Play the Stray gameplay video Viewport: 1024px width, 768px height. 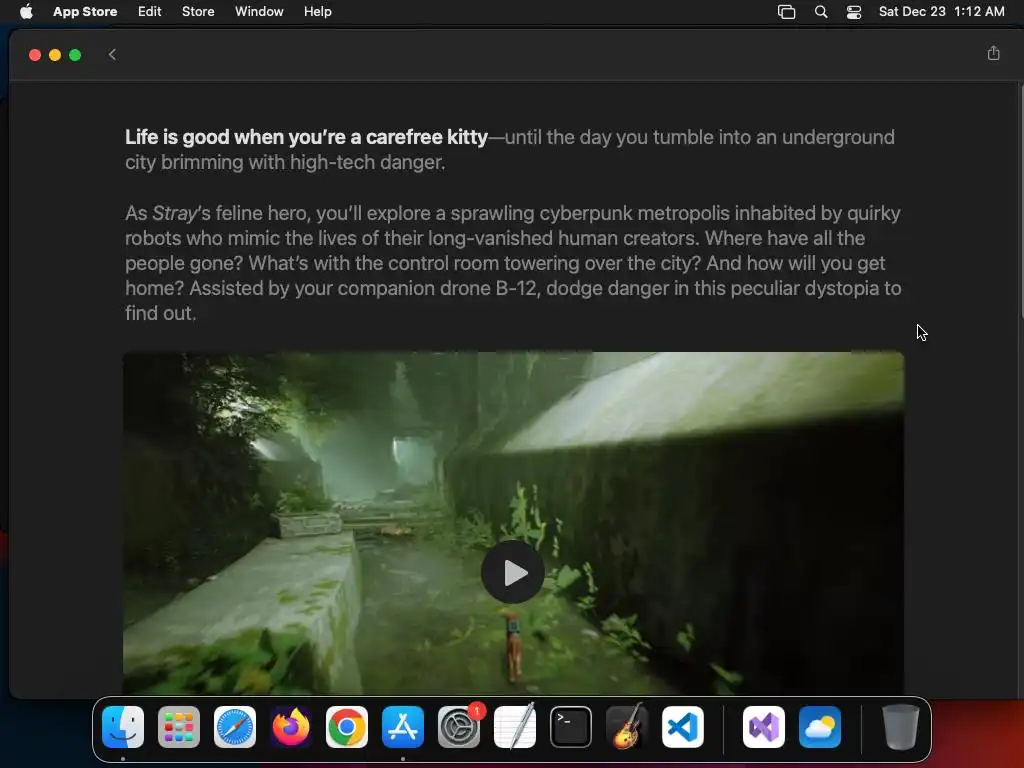[x=513, y=572]
